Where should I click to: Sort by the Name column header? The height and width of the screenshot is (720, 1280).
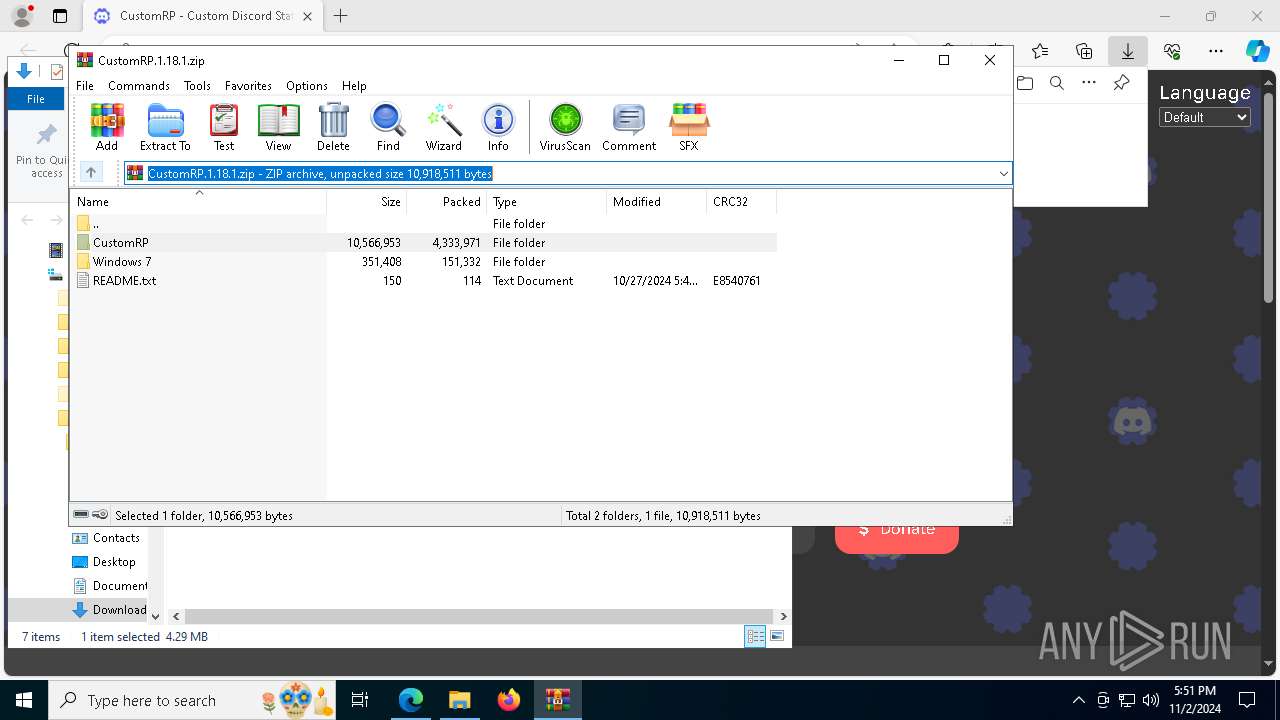coord(199,202)
